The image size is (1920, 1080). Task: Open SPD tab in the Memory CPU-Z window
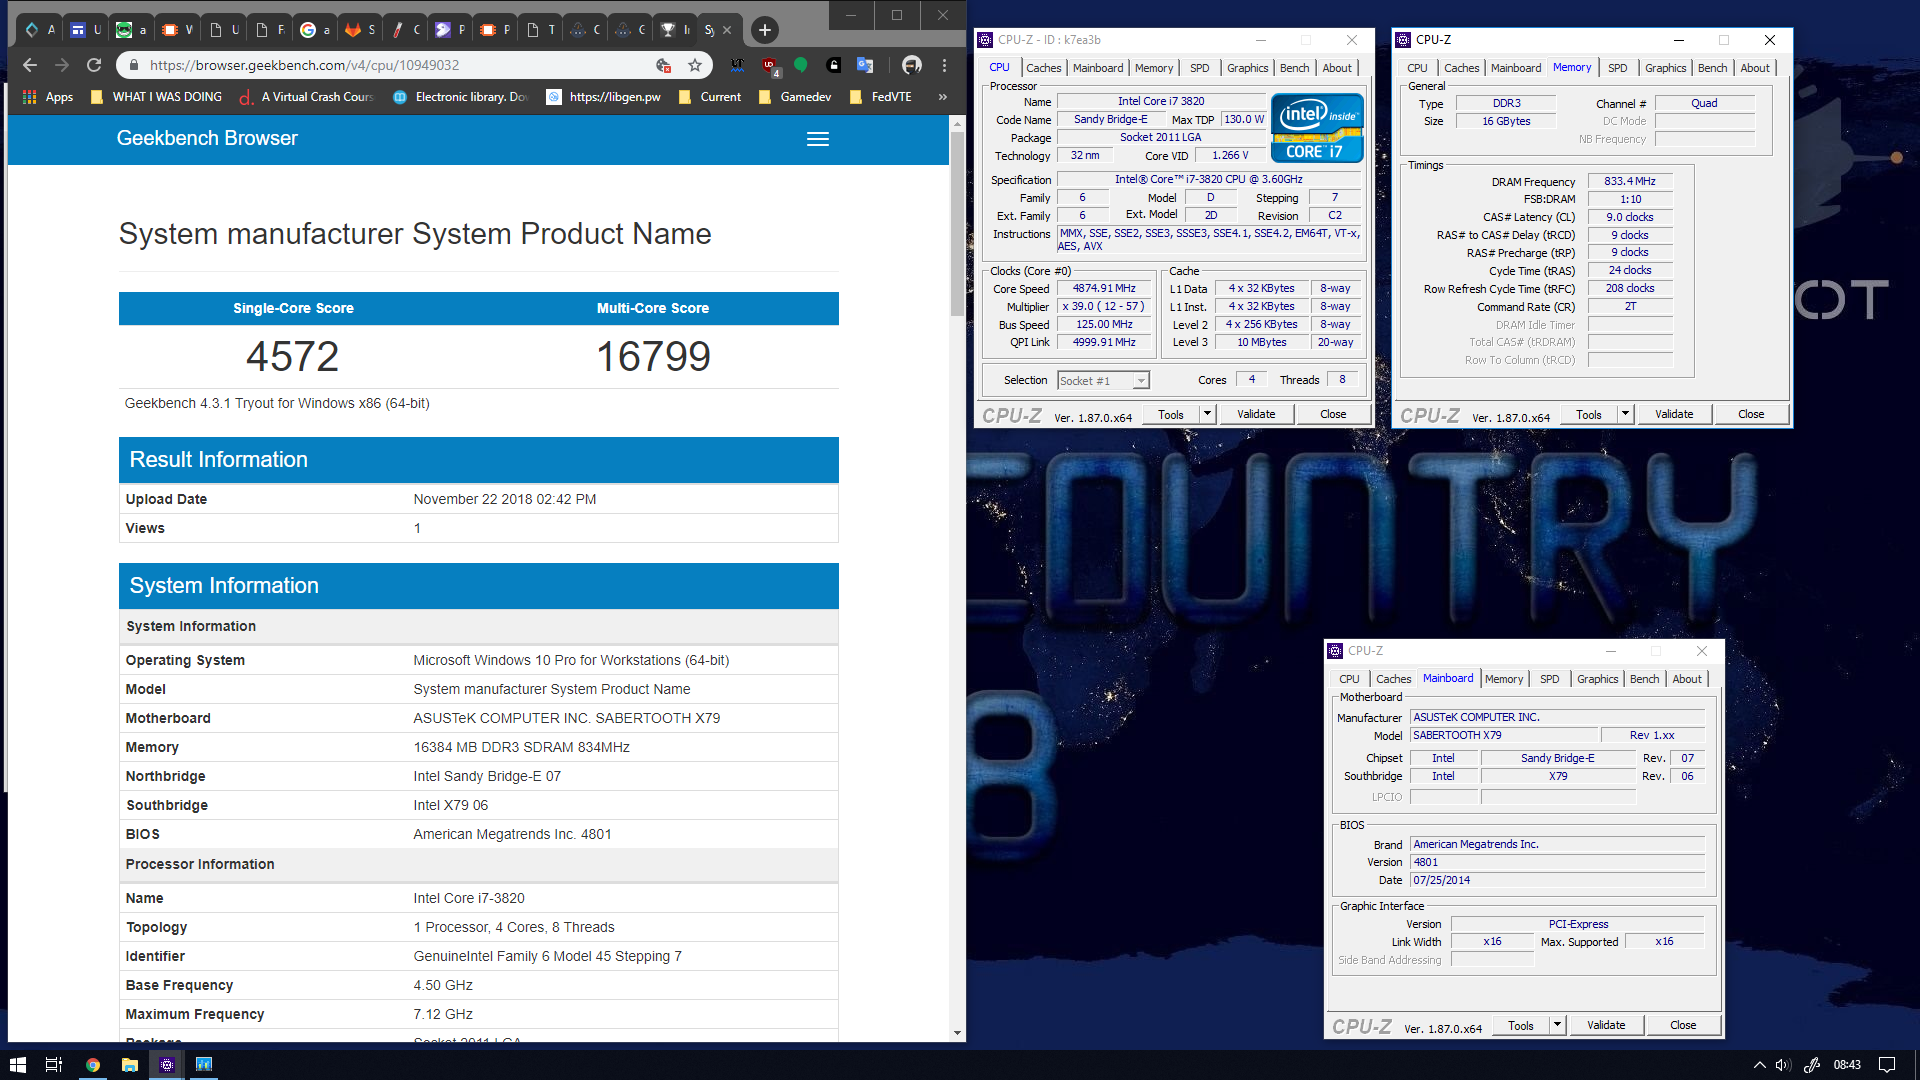pos(1617,68)
